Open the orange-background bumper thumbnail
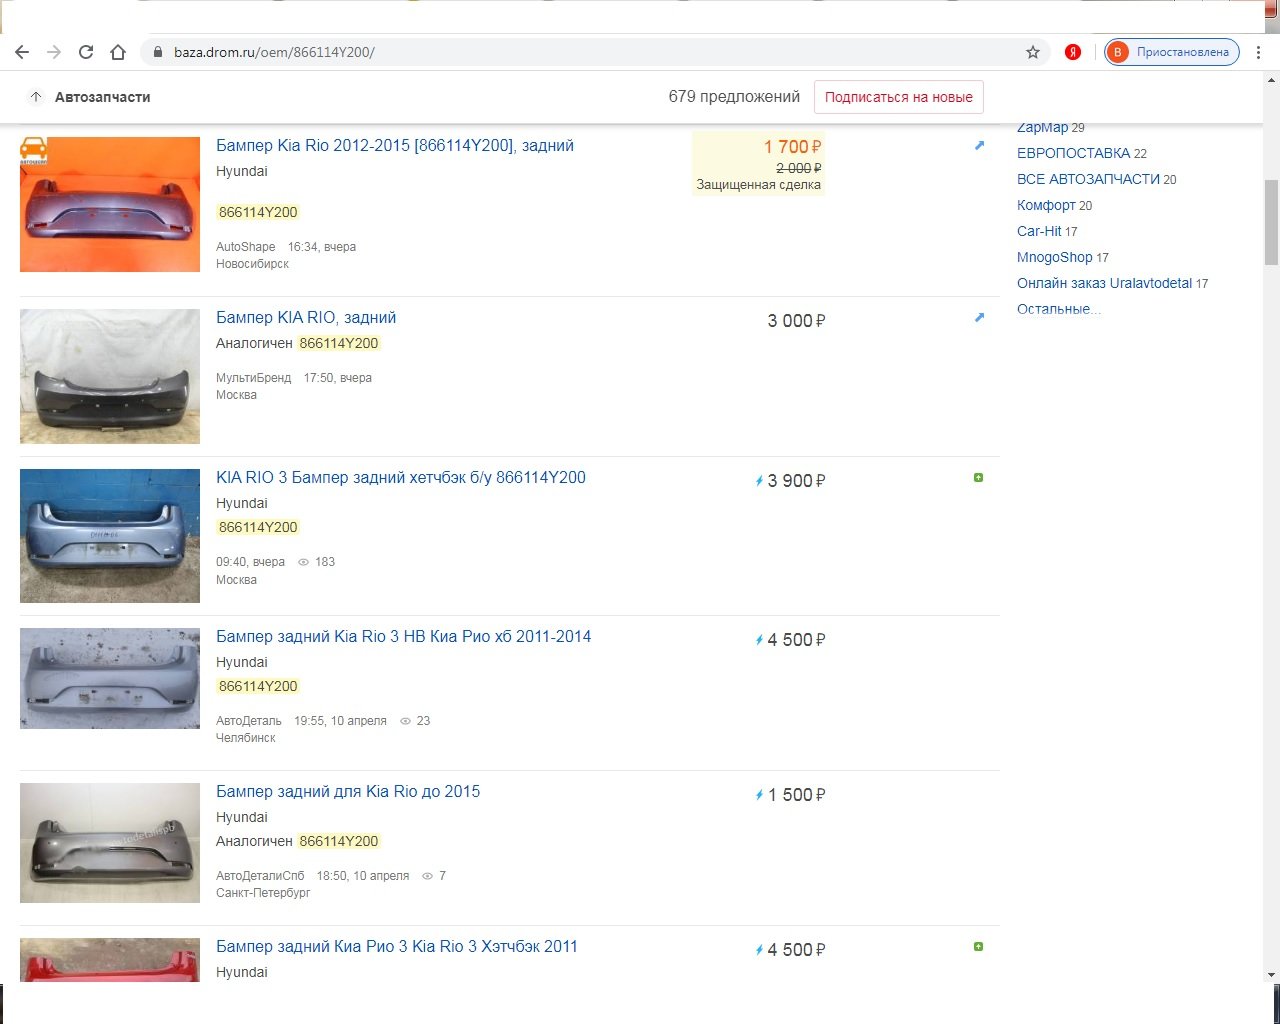Screen dimensions: 1280x1024 [110, 204]
